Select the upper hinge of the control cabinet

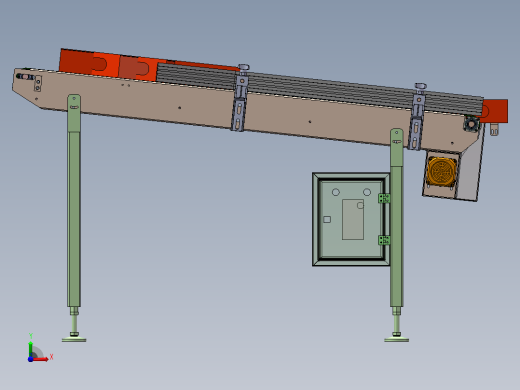click(x=384, y=198)
